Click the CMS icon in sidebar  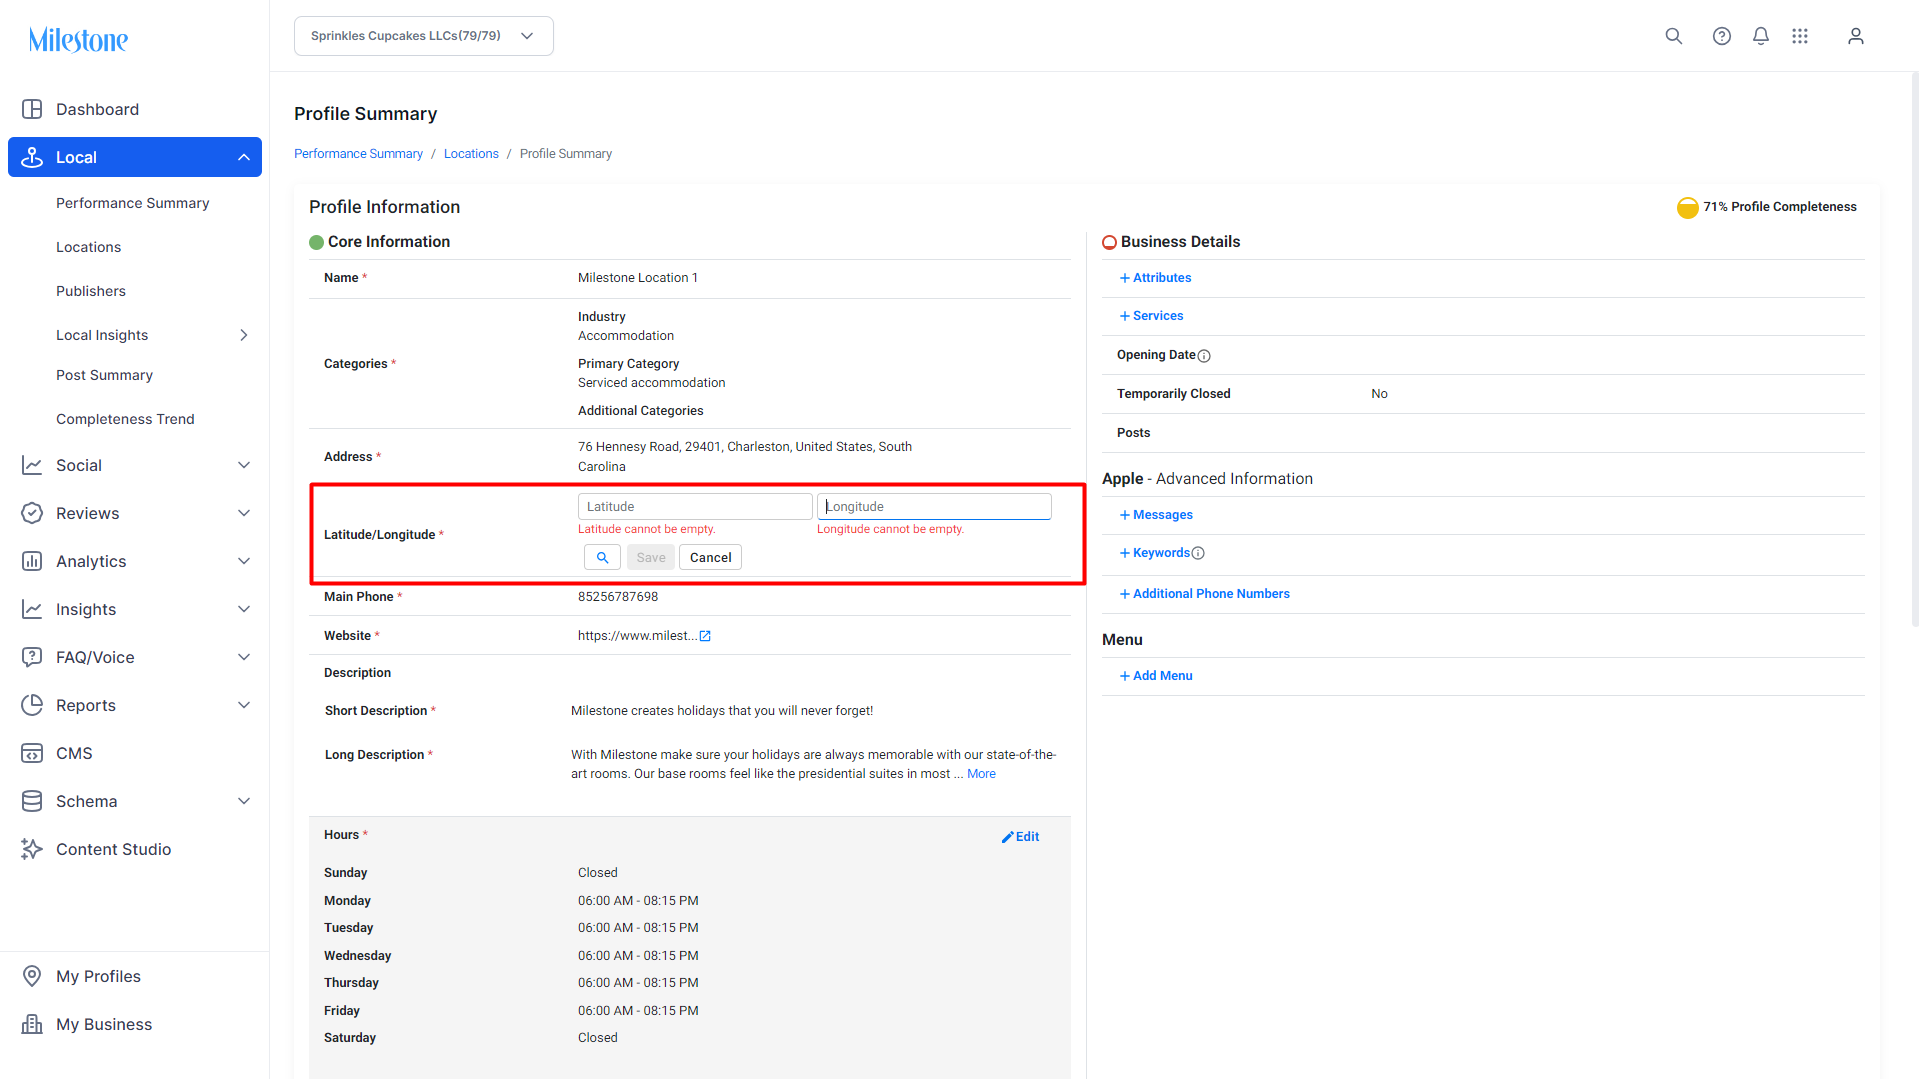tap(32, 753)
